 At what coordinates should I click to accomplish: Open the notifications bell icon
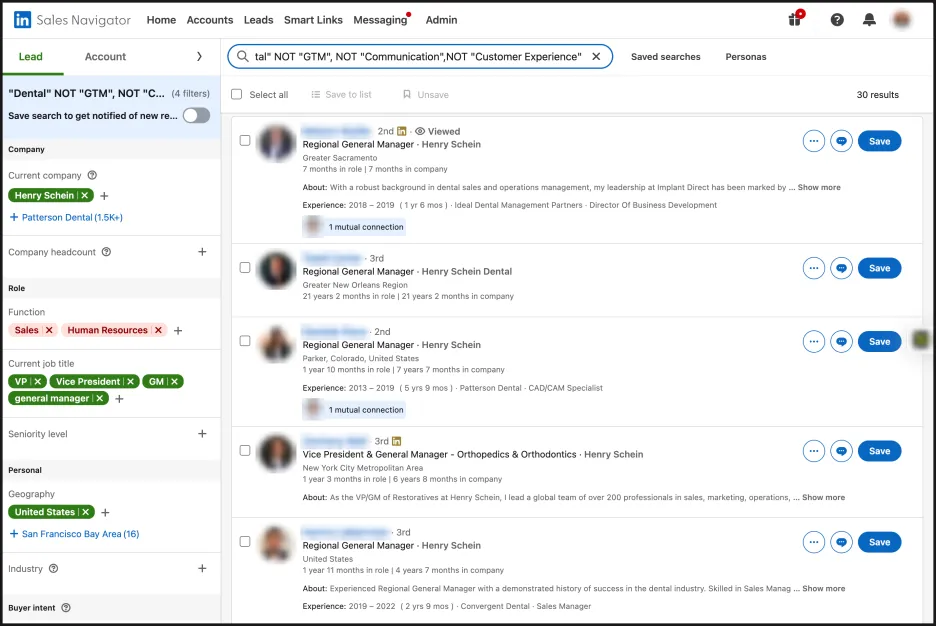869,20
